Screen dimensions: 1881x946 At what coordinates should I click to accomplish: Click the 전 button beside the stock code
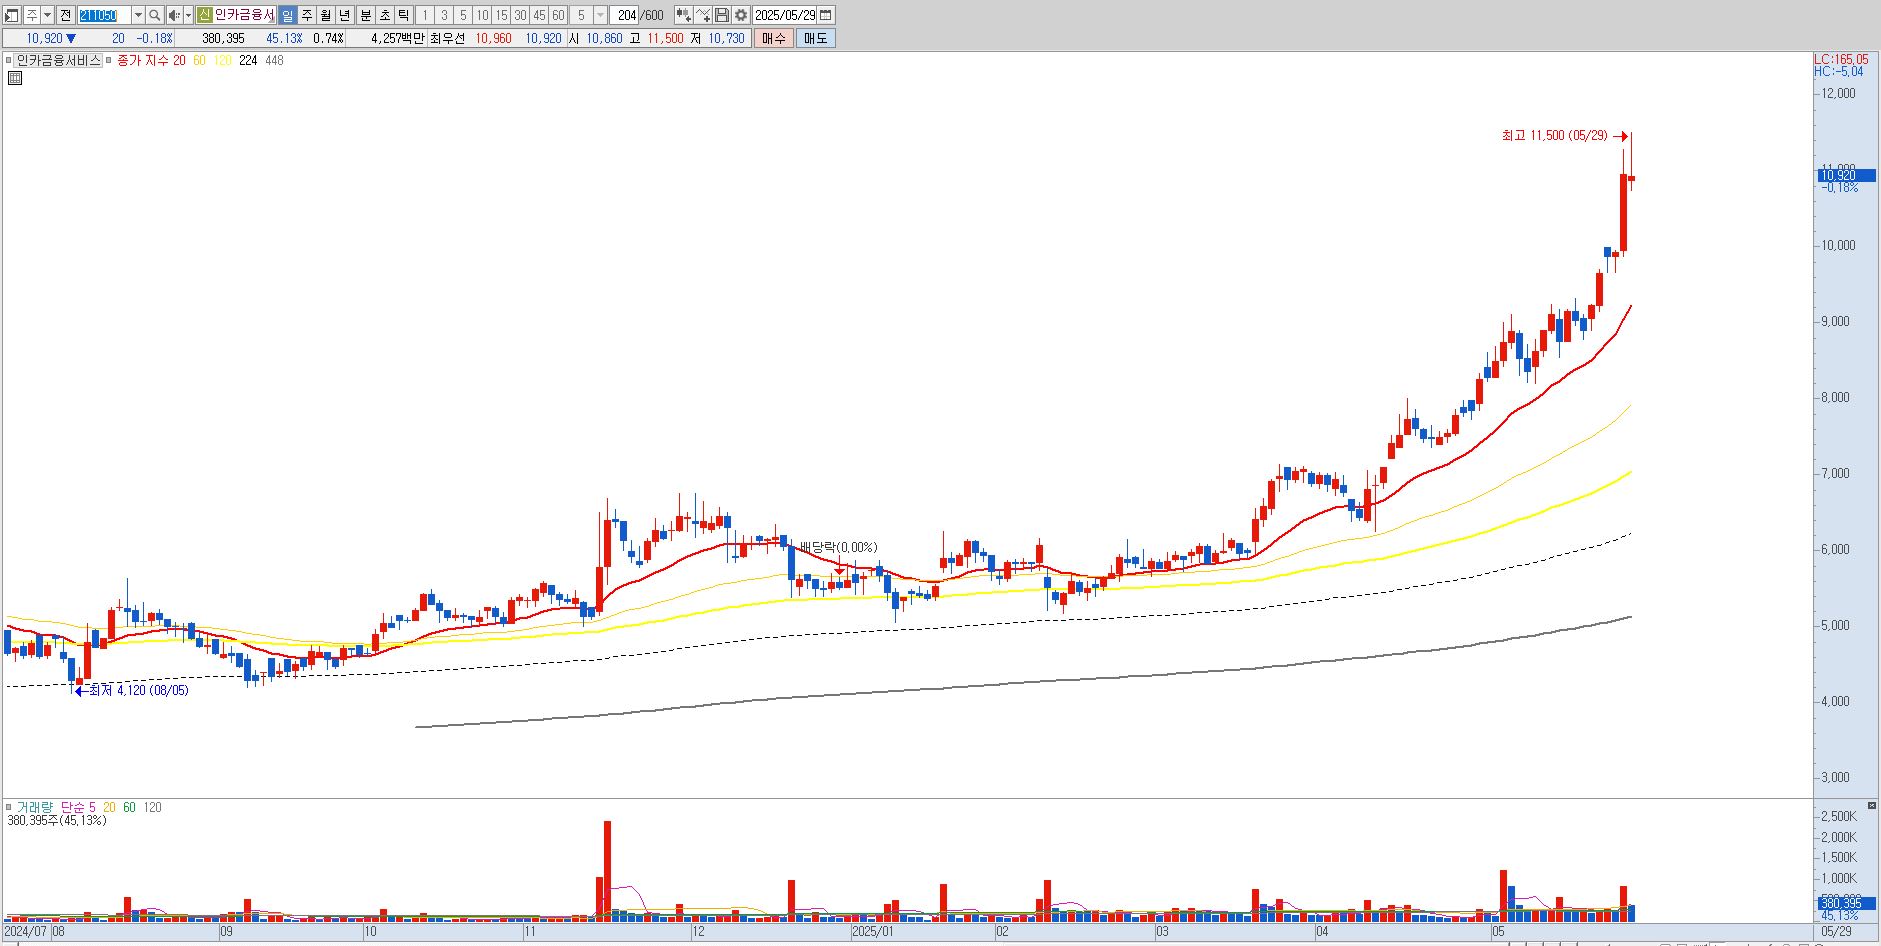(x=65, y=15)
